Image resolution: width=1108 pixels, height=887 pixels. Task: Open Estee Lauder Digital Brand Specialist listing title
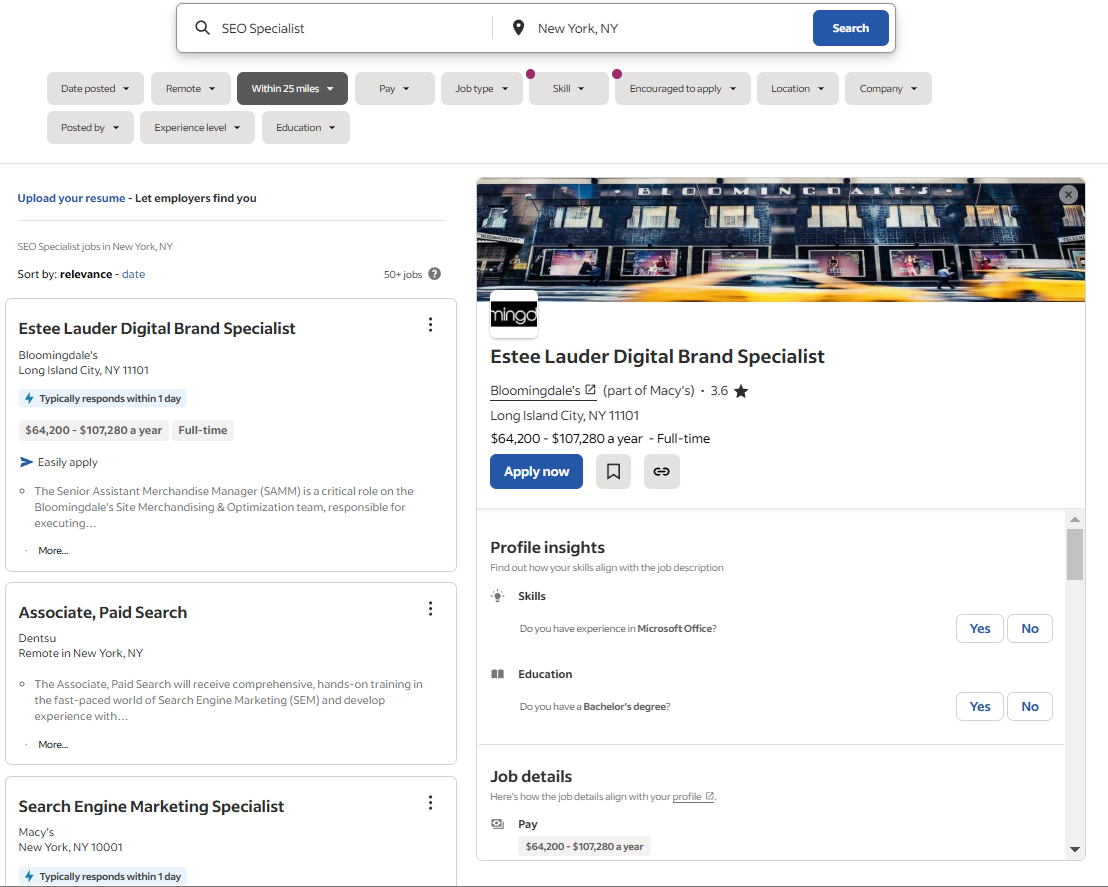click(157, 328)
